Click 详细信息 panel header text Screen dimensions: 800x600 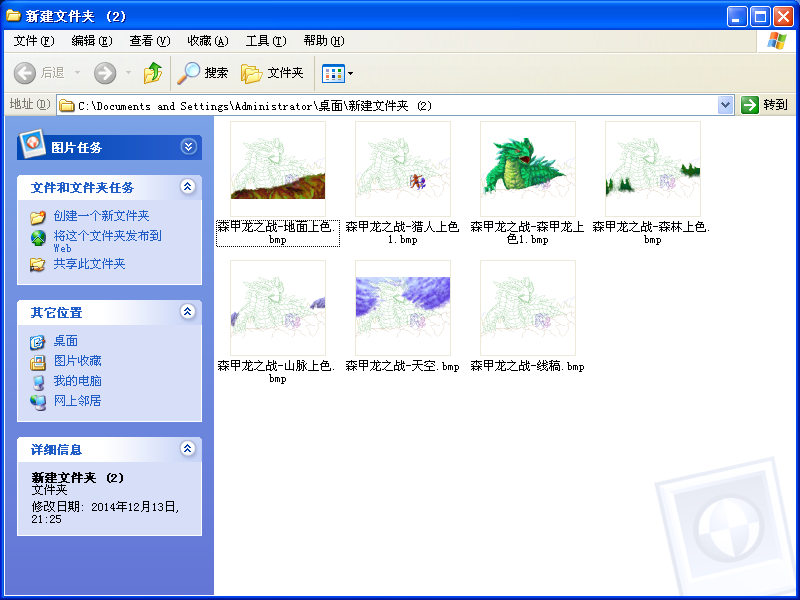(56, 449)
